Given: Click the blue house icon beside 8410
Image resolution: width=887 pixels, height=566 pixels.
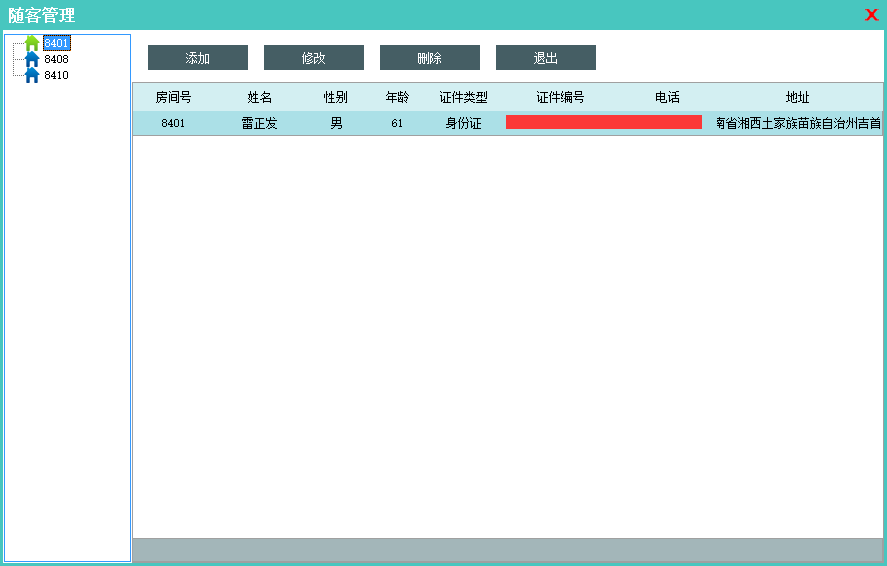Looking at the screenshot, I should [x=32, y=75].
